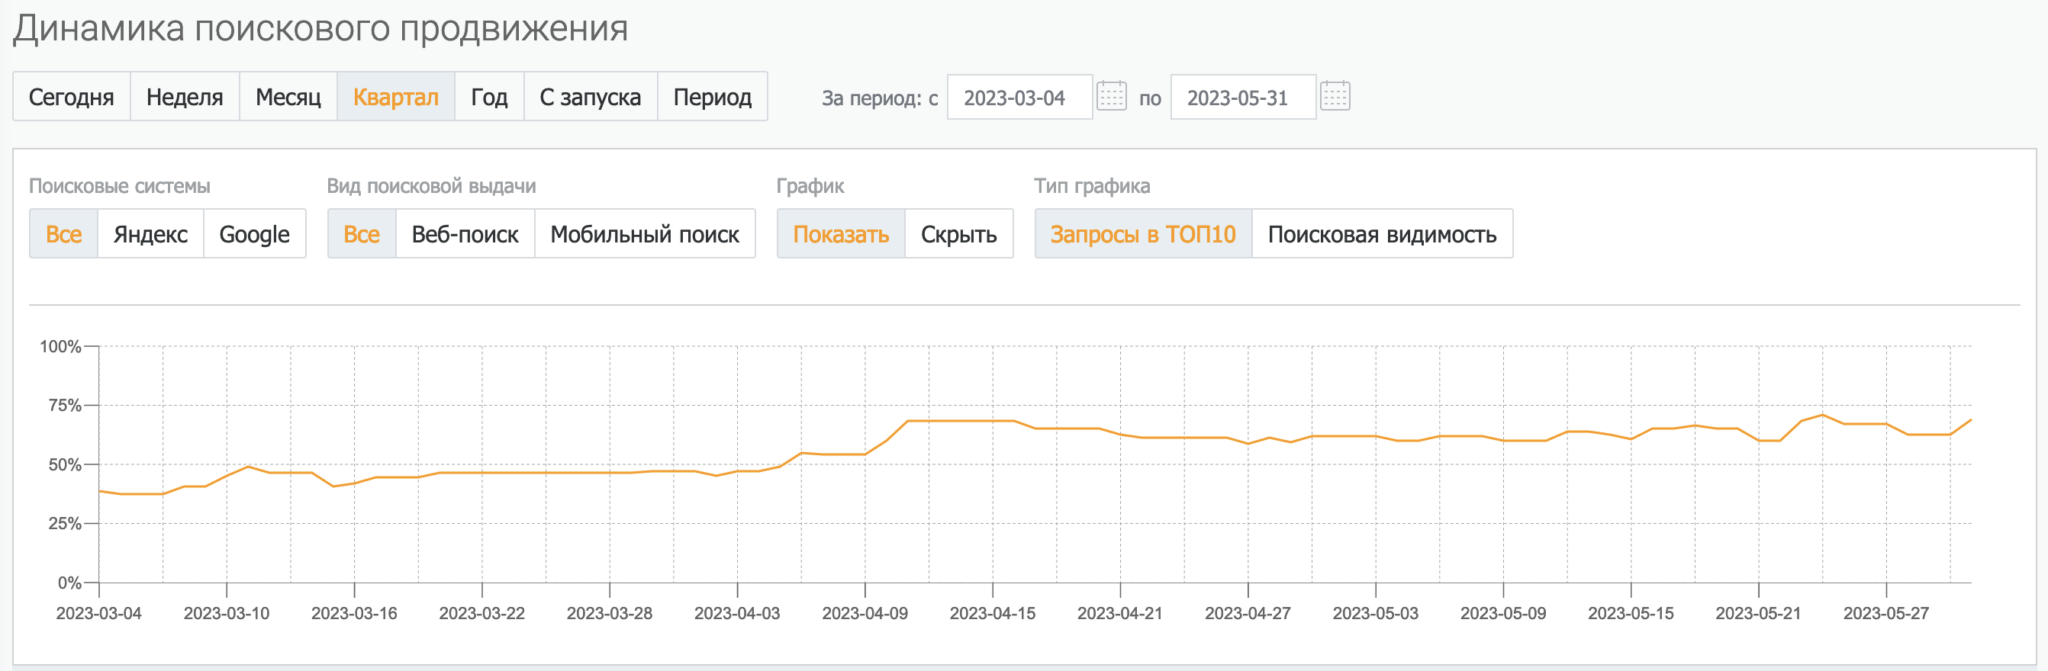Filter search engines by Google
Viewport: 2048px width, 671px height.
click(x=254, y=234)
